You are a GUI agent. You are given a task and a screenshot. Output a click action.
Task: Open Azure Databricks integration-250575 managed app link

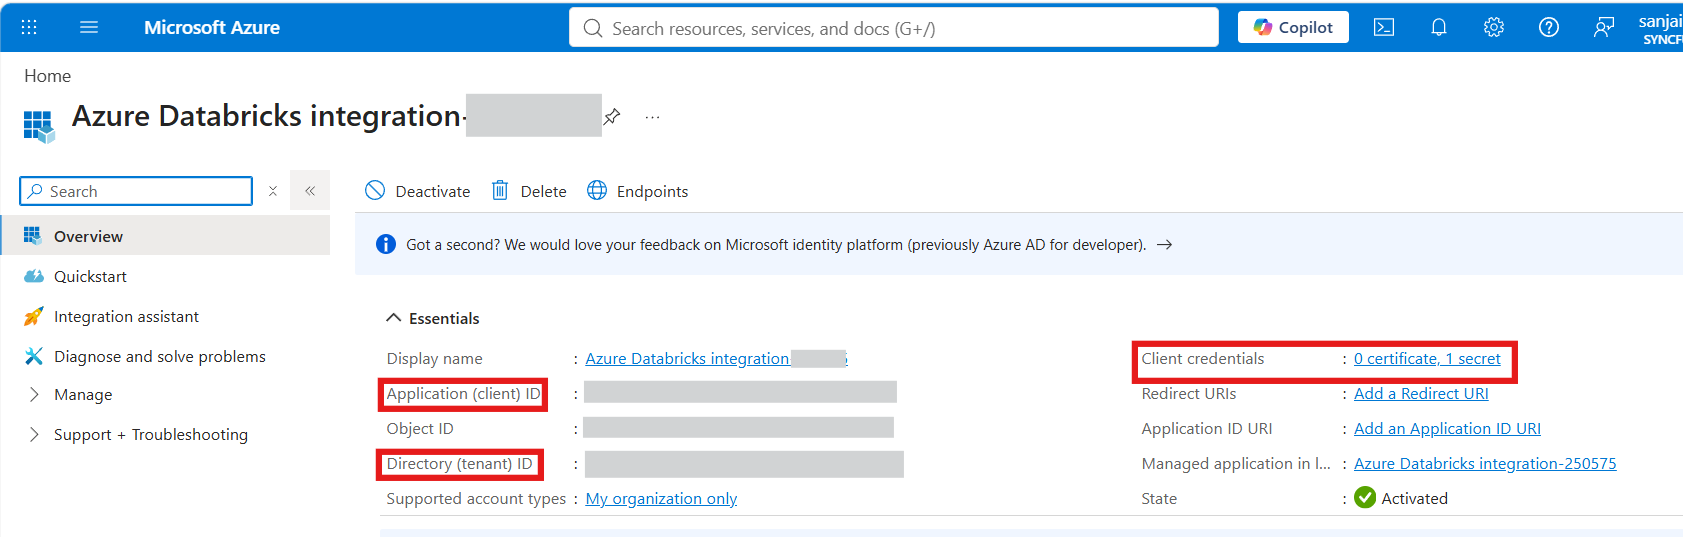point(1485,464)
